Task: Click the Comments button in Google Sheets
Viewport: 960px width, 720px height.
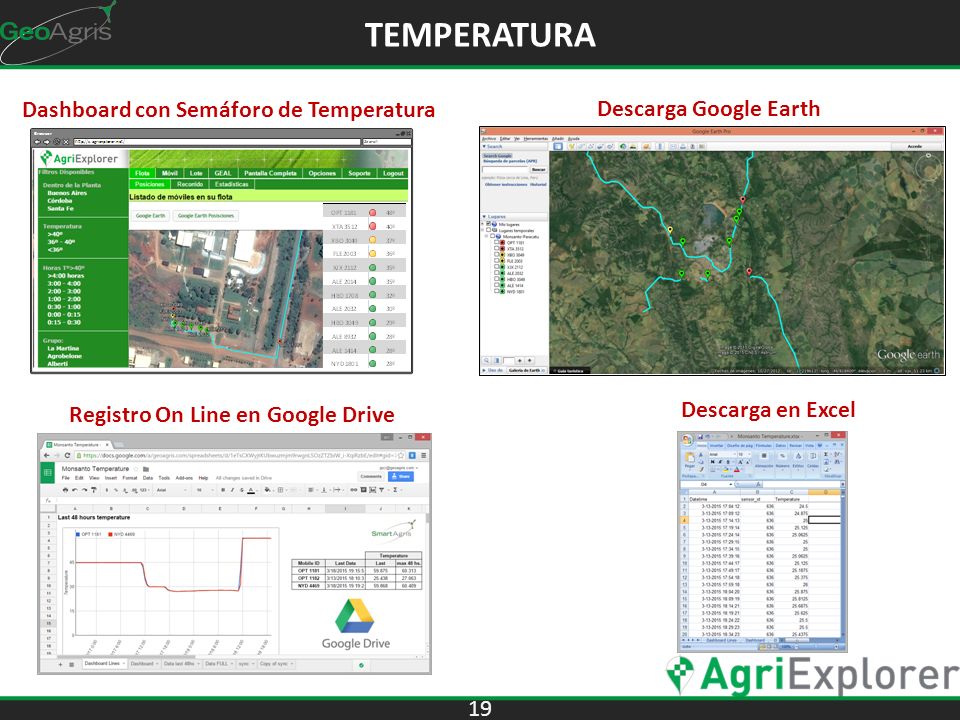Action: [371, 476]
